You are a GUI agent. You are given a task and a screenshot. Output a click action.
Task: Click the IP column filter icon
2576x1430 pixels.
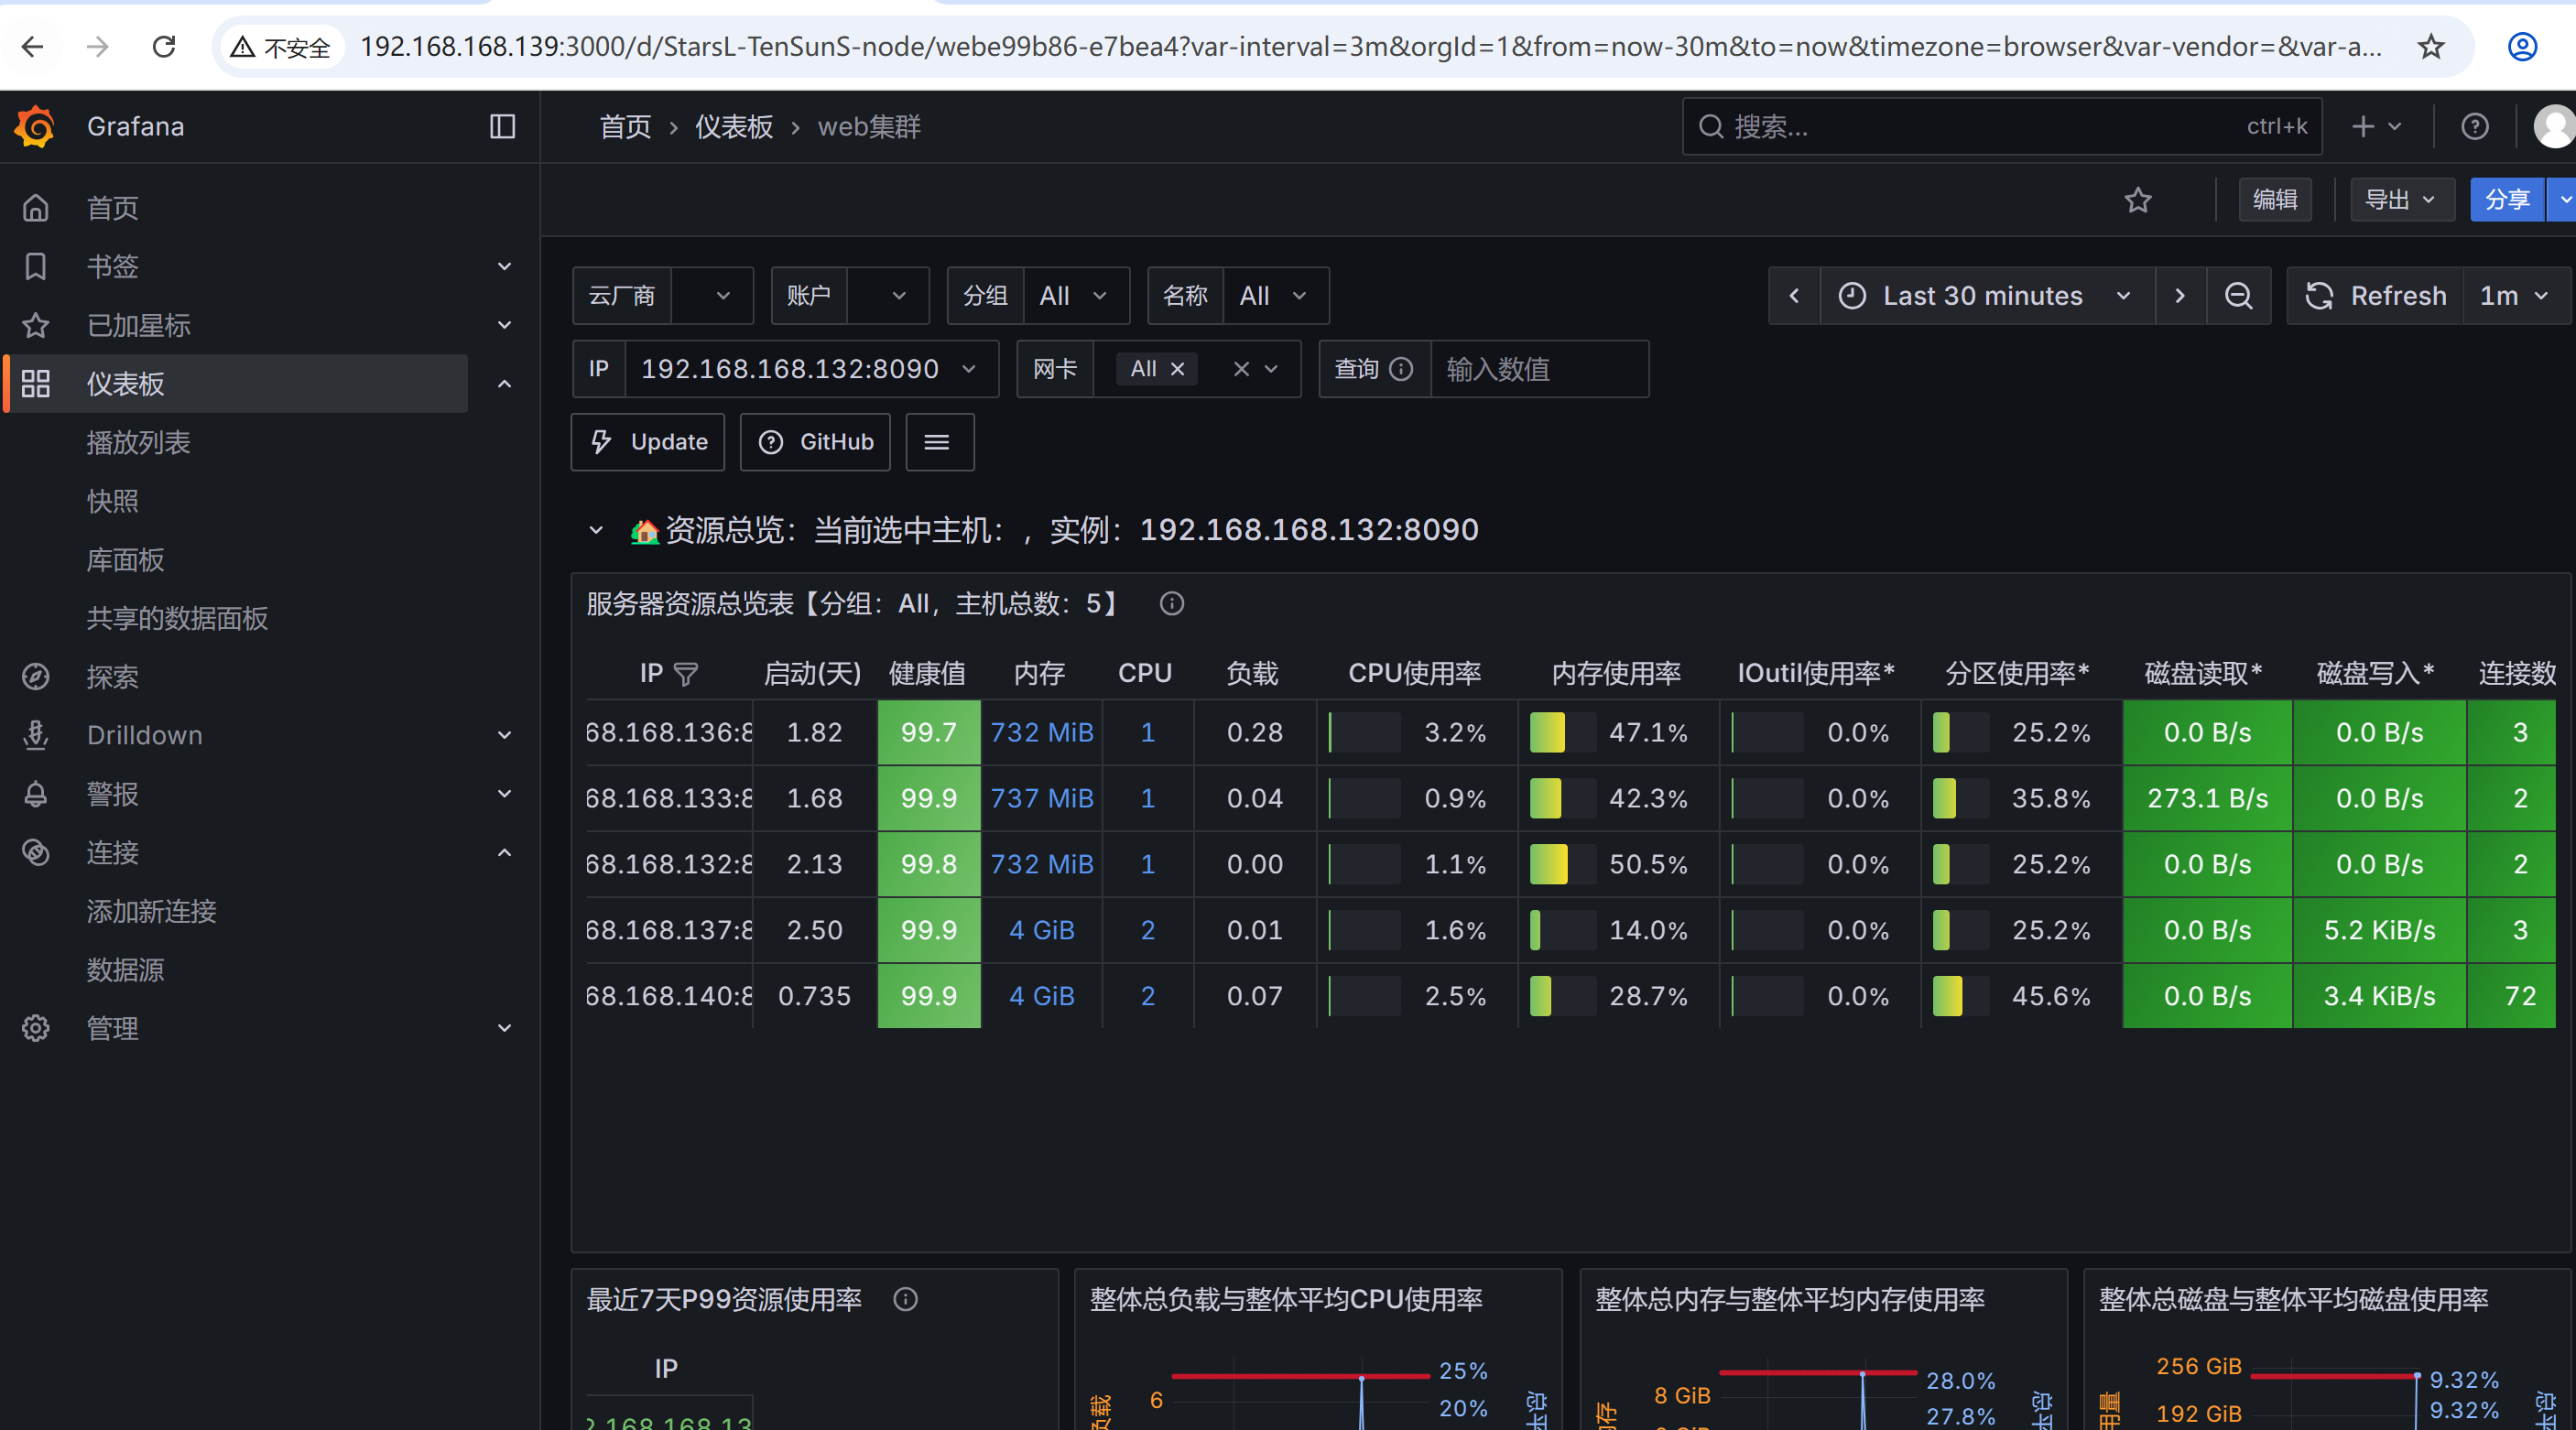pyautogui.click(x=686, y=674)
